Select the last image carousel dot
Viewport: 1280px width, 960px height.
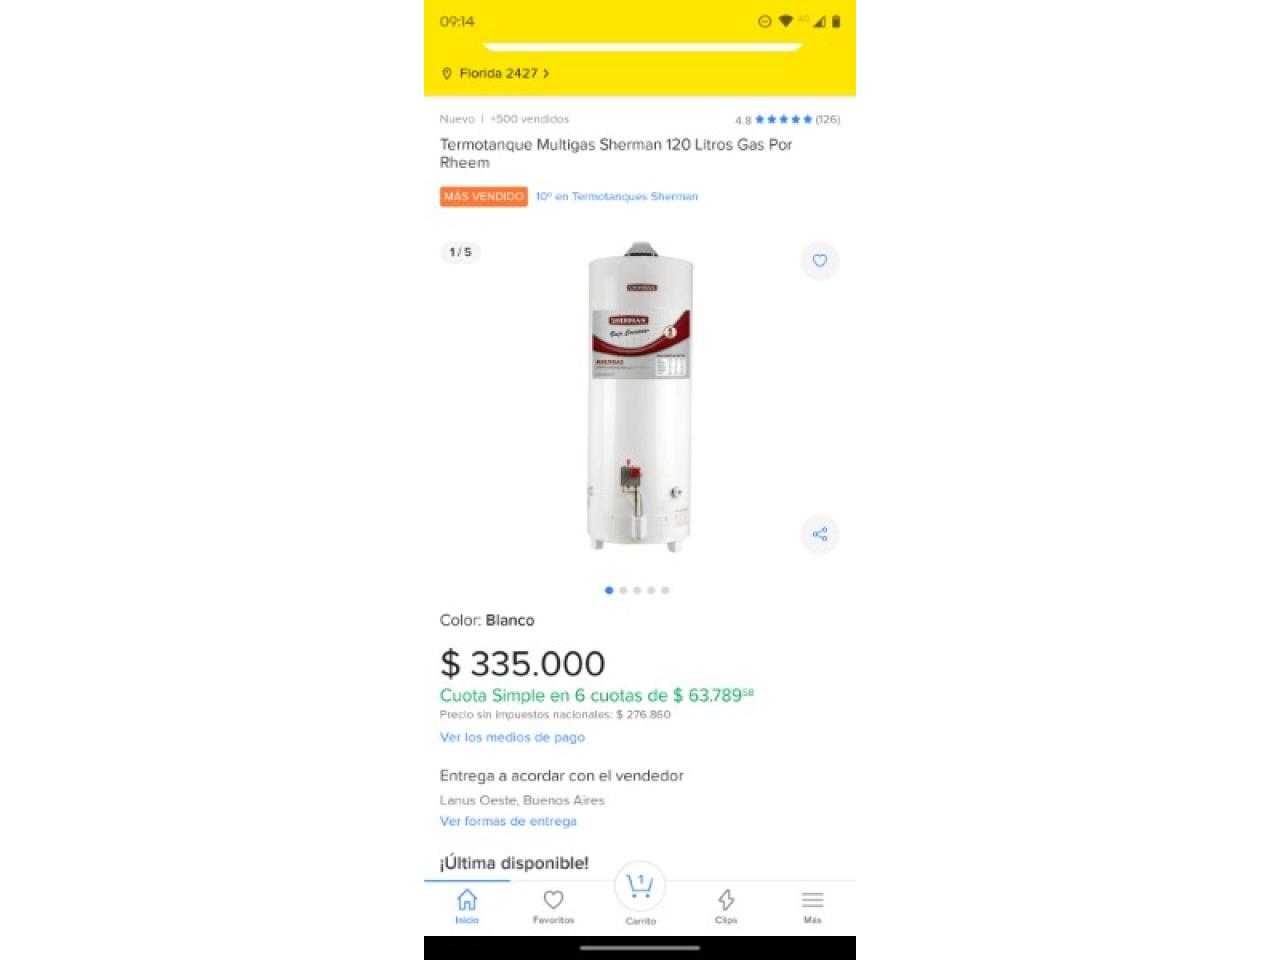pos(665,590)
